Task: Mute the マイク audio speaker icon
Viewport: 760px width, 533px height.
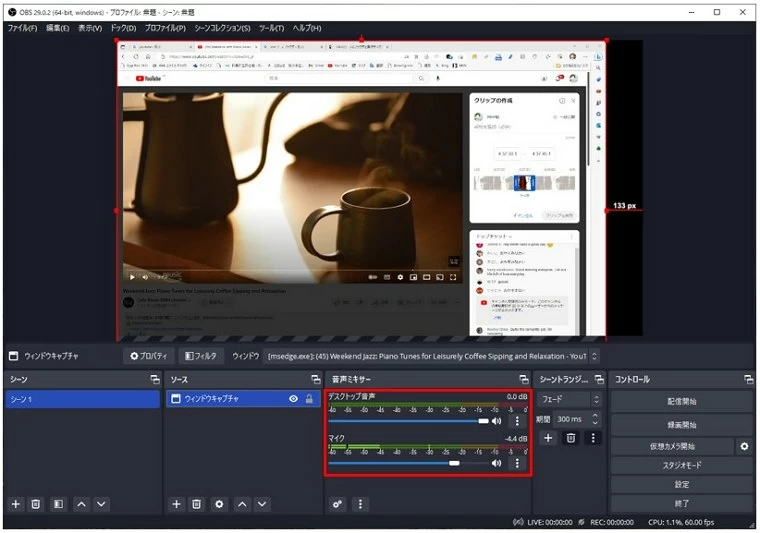Action: coord(497,463)
